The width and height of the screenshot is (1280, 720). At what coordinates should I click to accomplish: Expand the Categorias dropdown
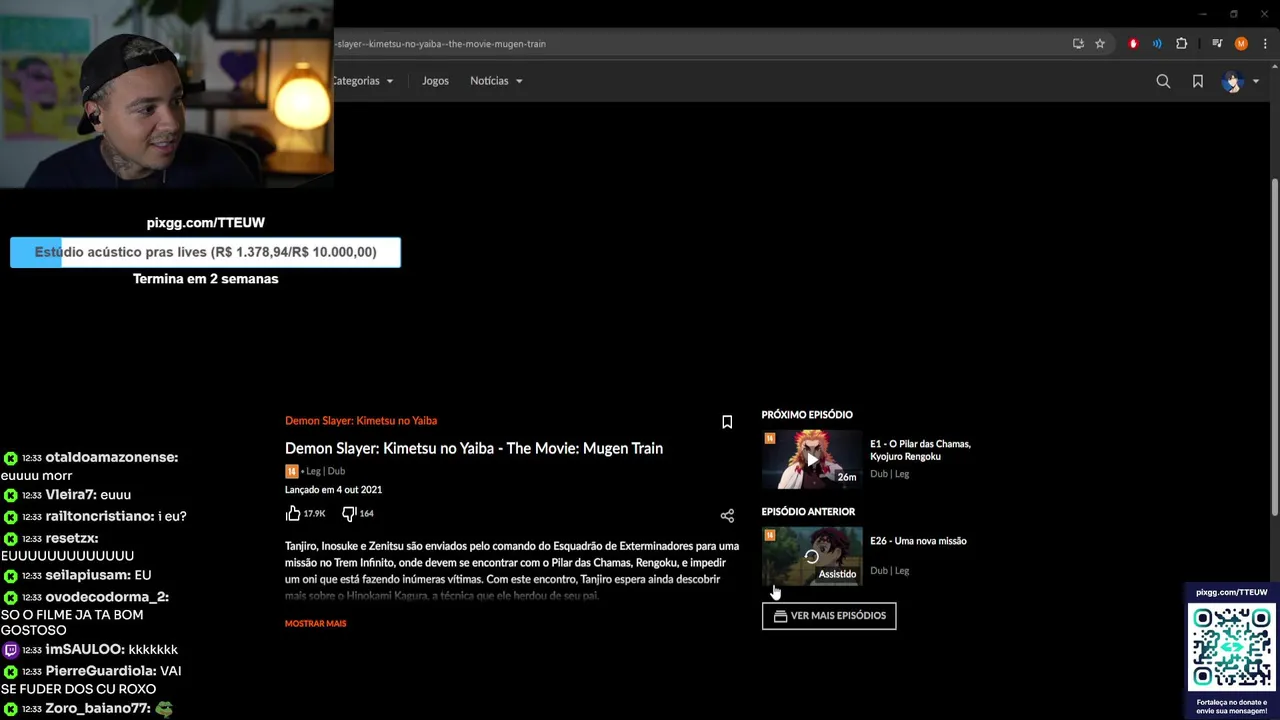pos(363,81)
